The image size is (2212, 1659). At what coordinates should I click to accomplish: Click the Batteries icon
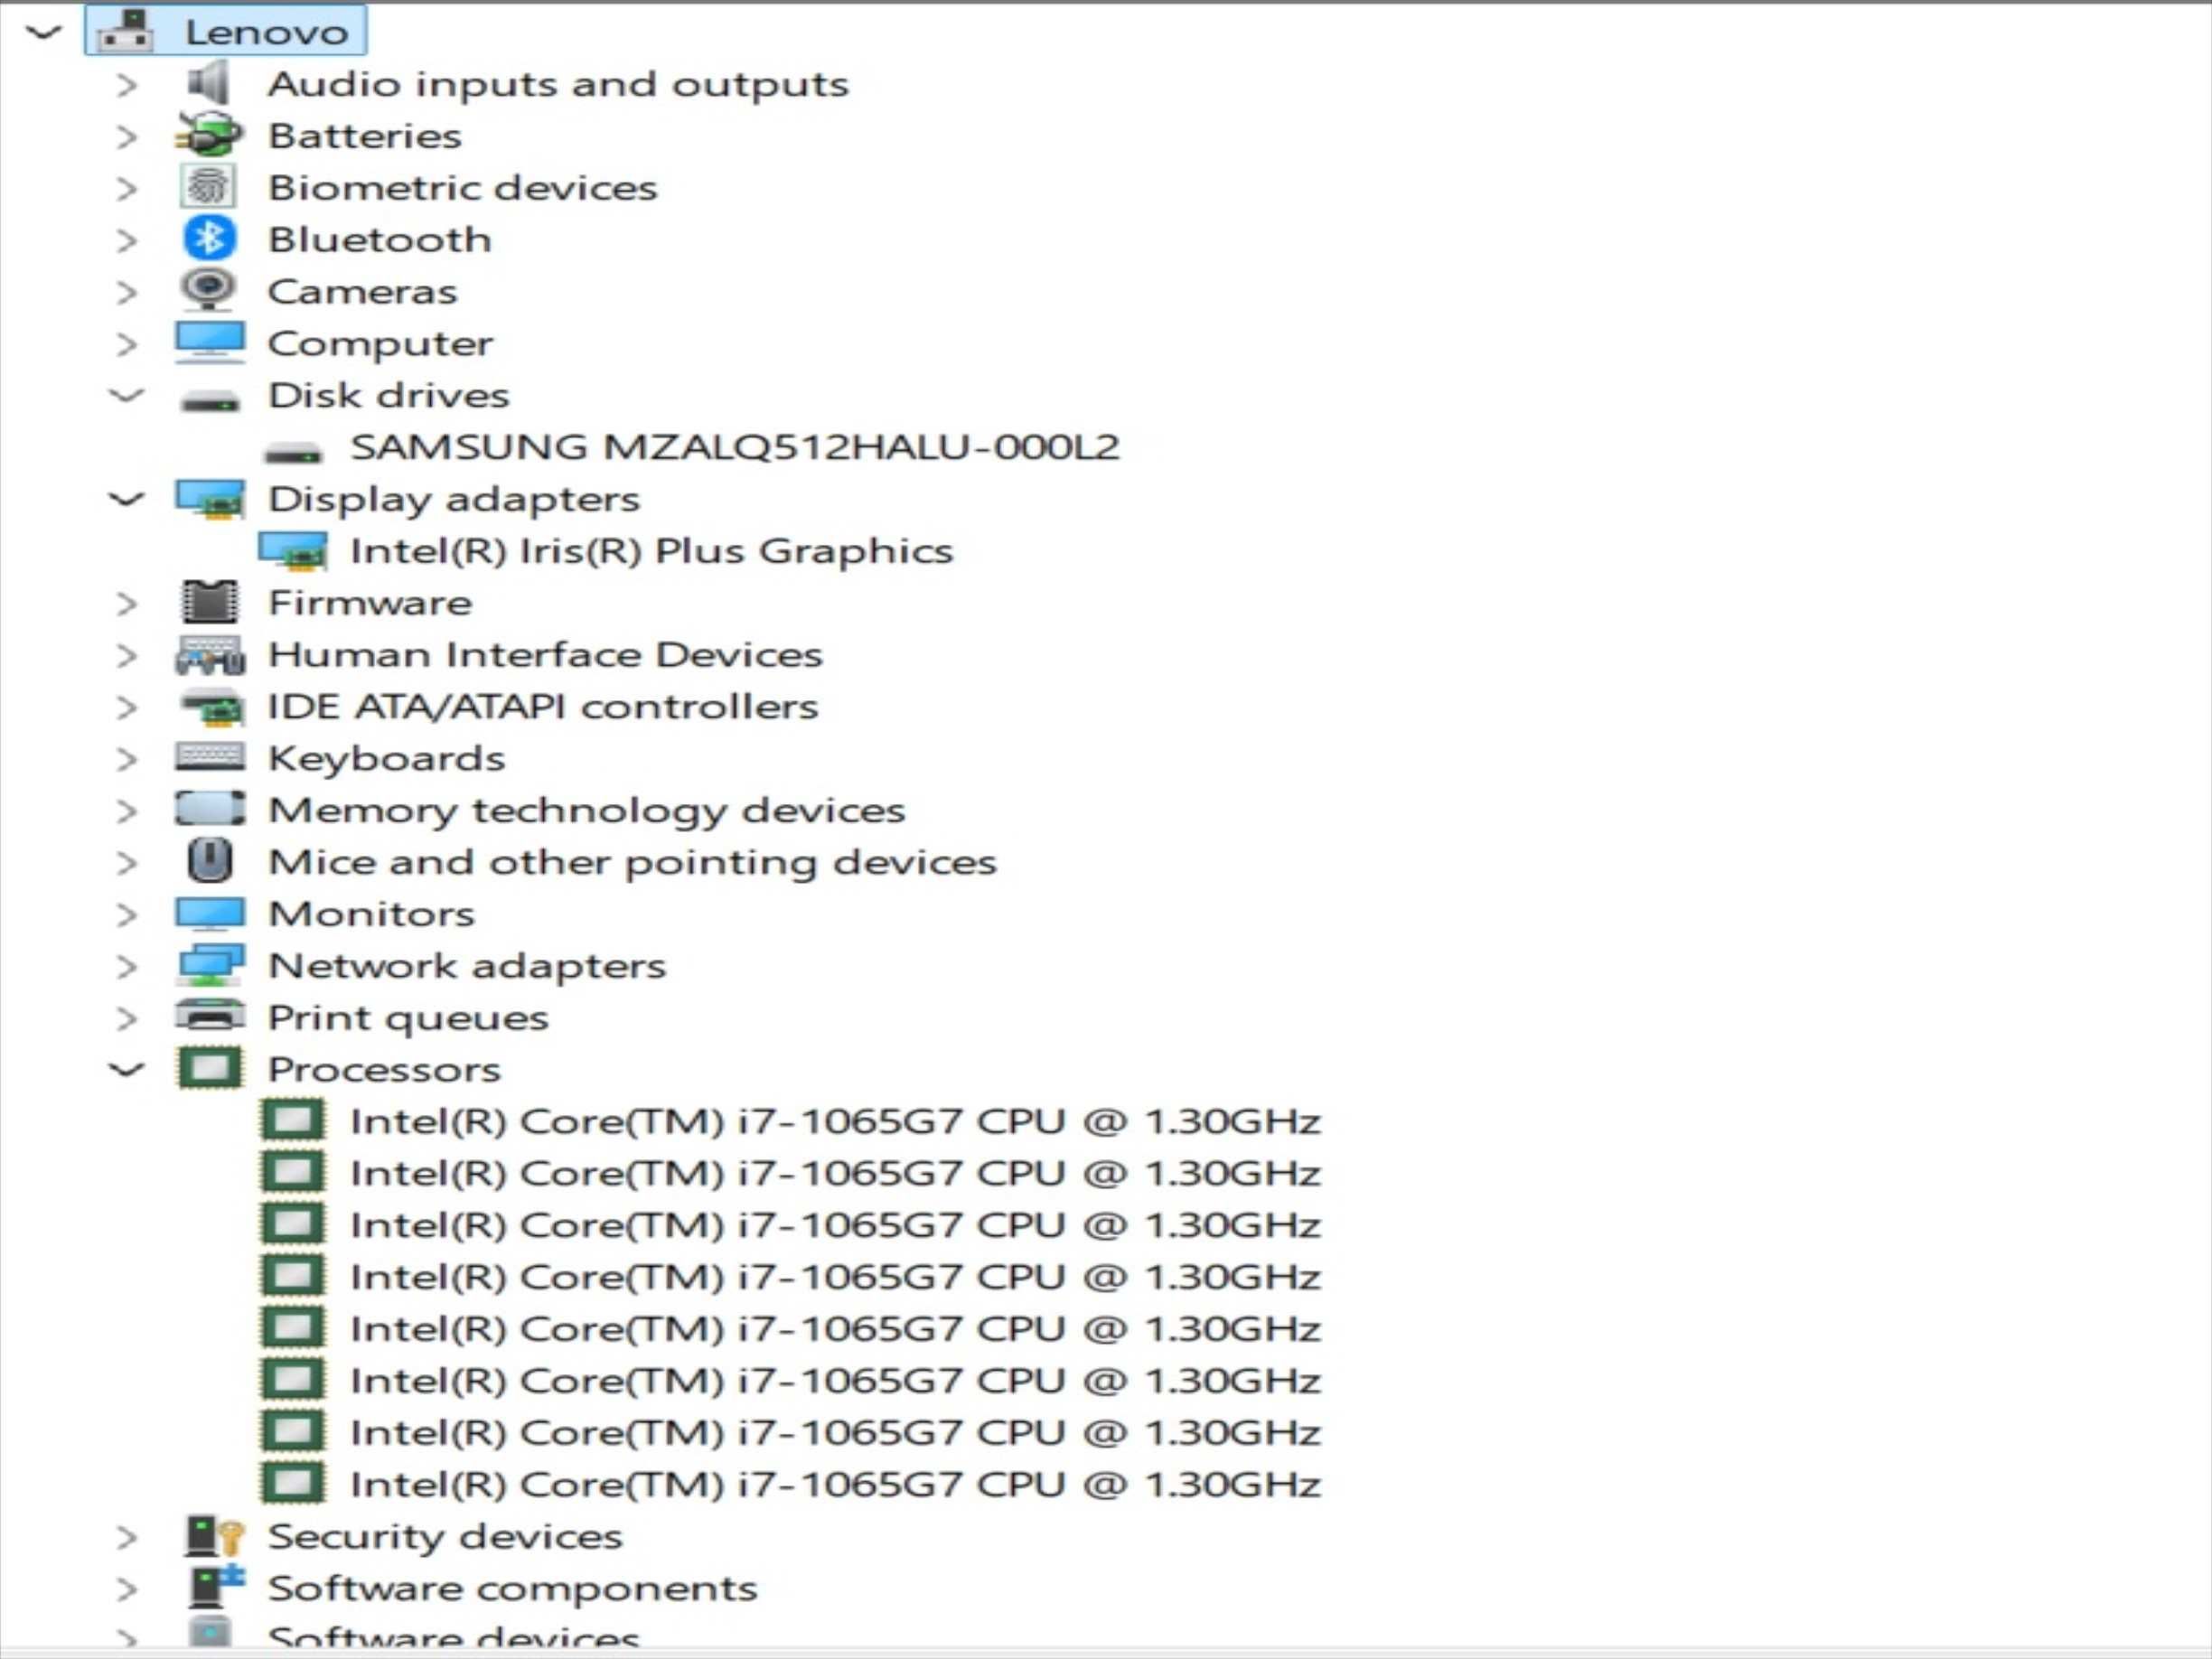click(x=208, y=135)
